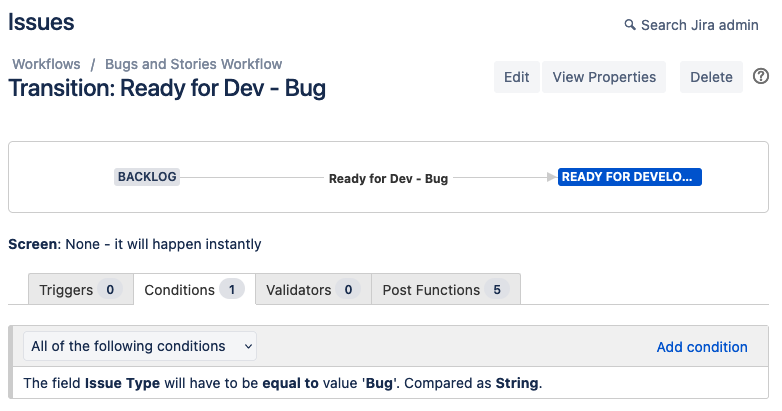
Task: Go to the Workflows breadcrumb
Action: [x=46, y=64]
